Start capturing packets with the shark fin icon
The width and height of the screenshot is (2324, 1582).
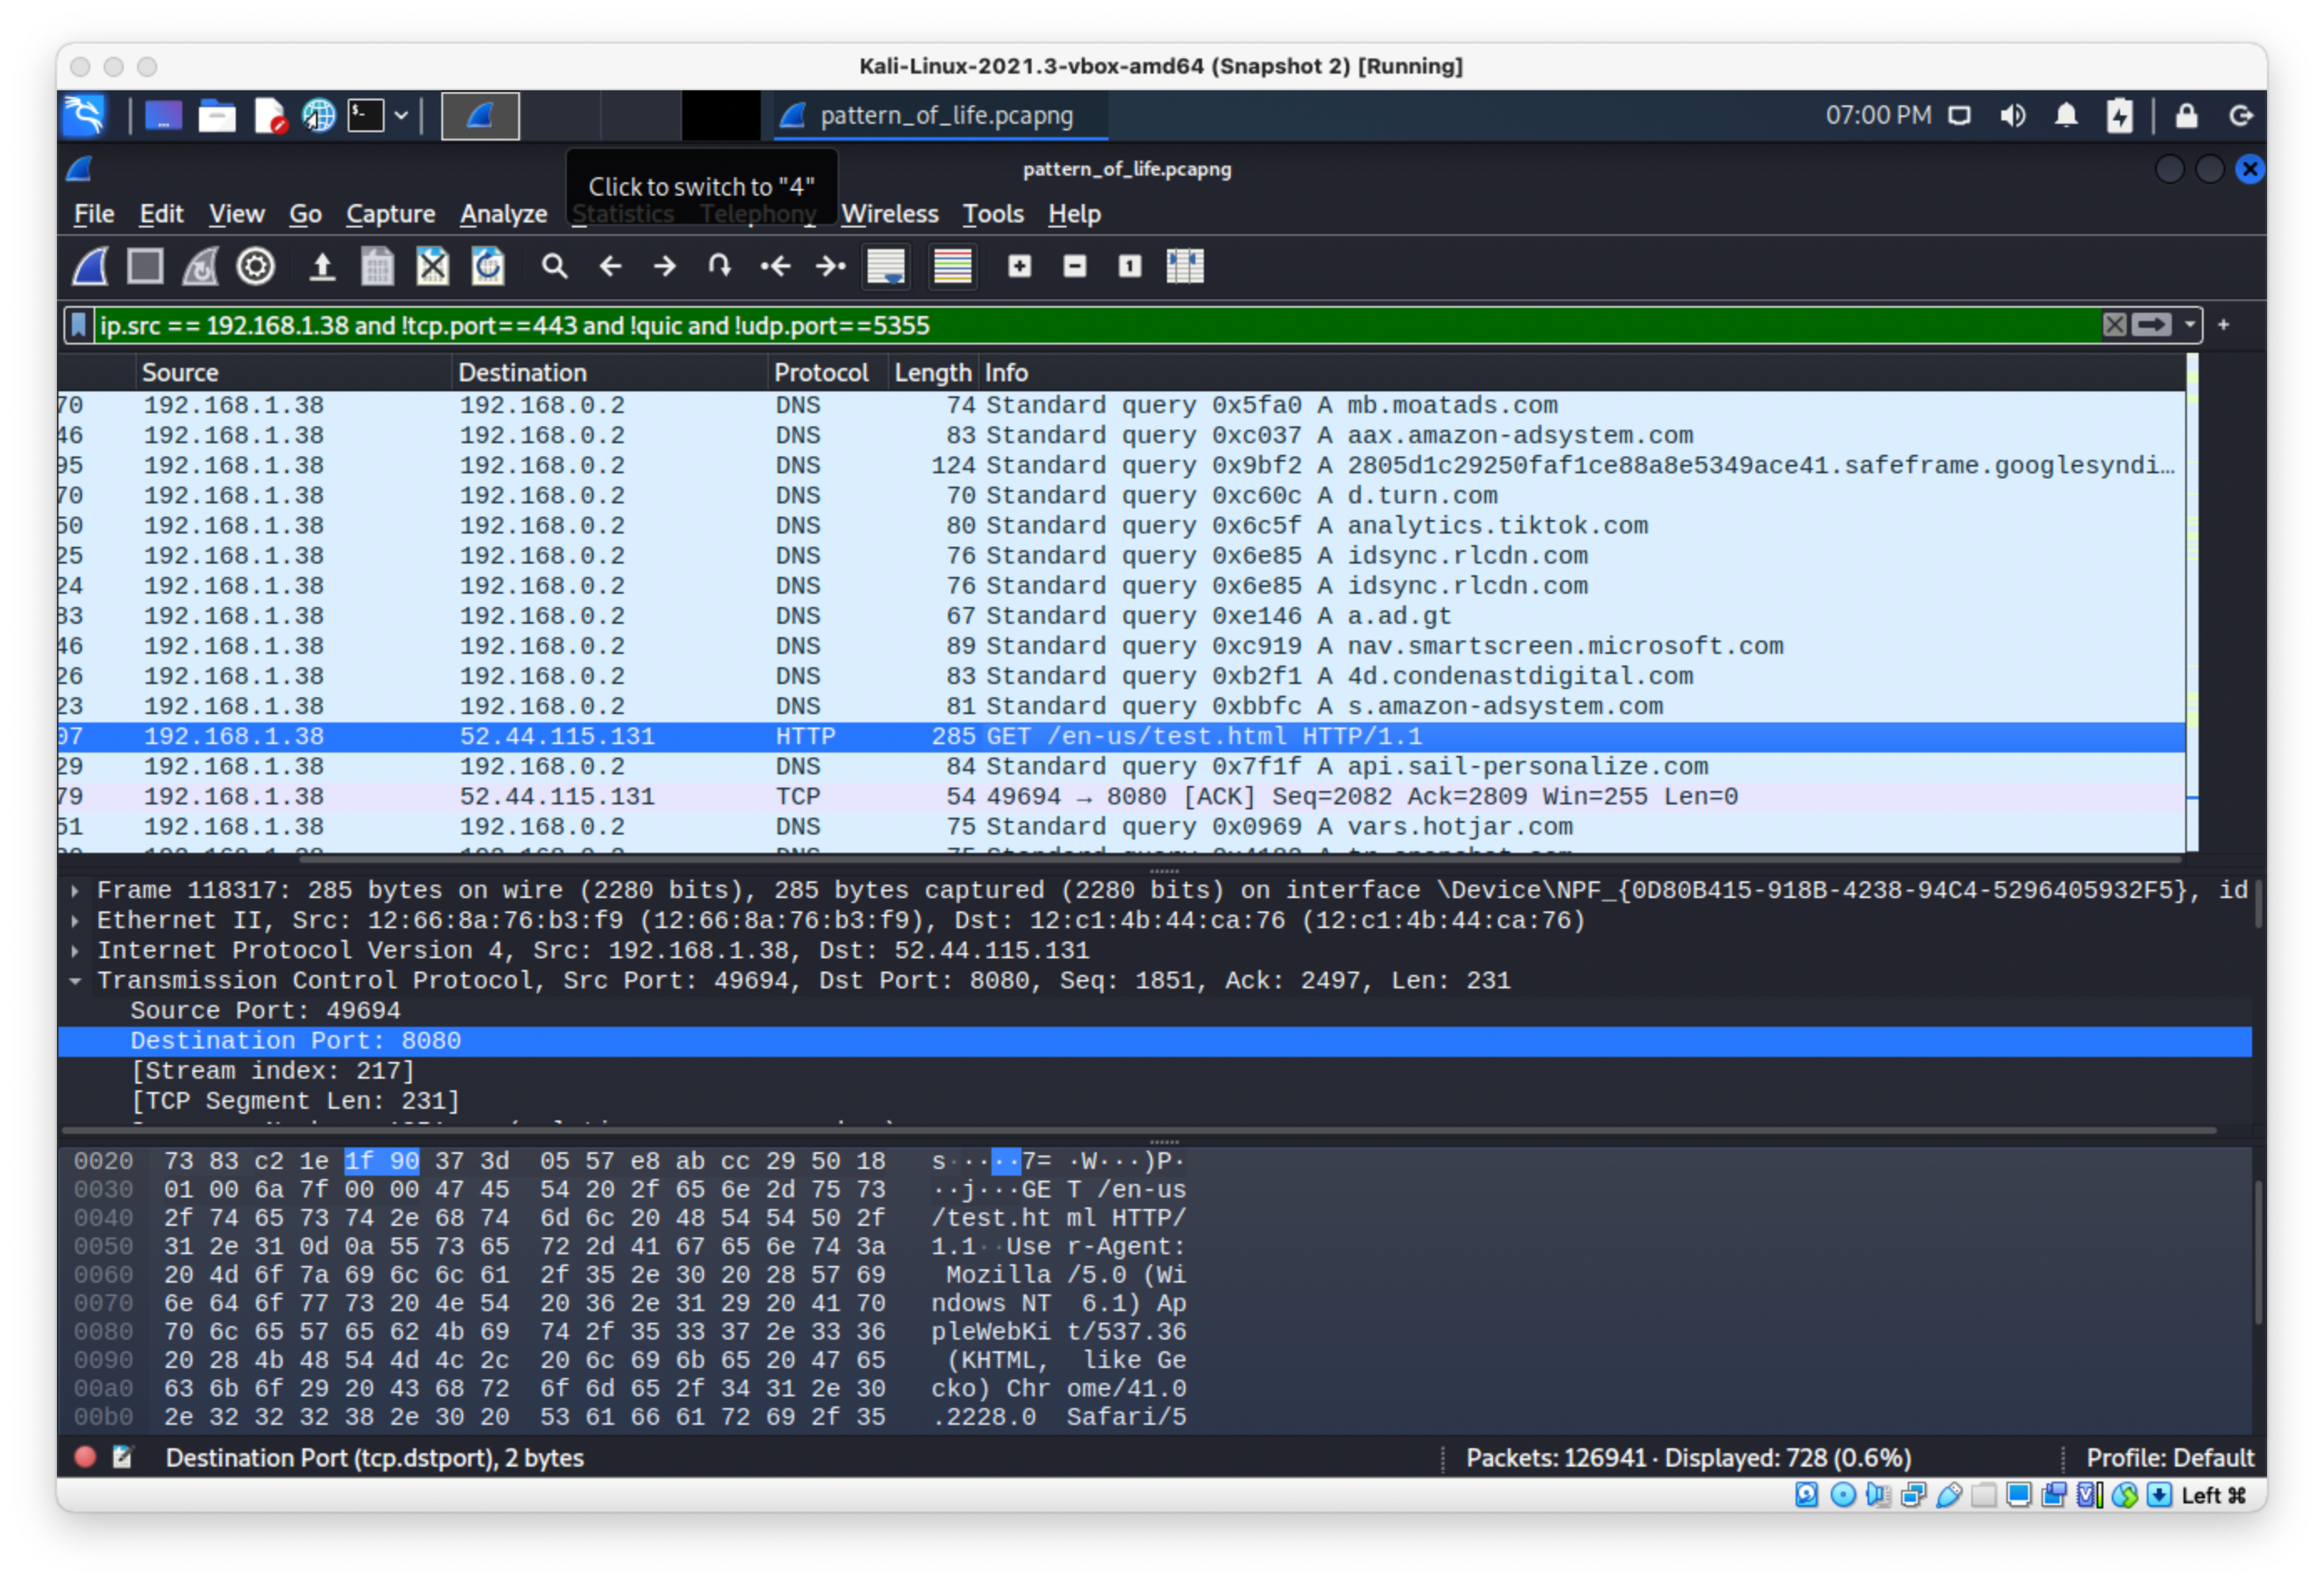pyautogui.click(x=90, y=266)
